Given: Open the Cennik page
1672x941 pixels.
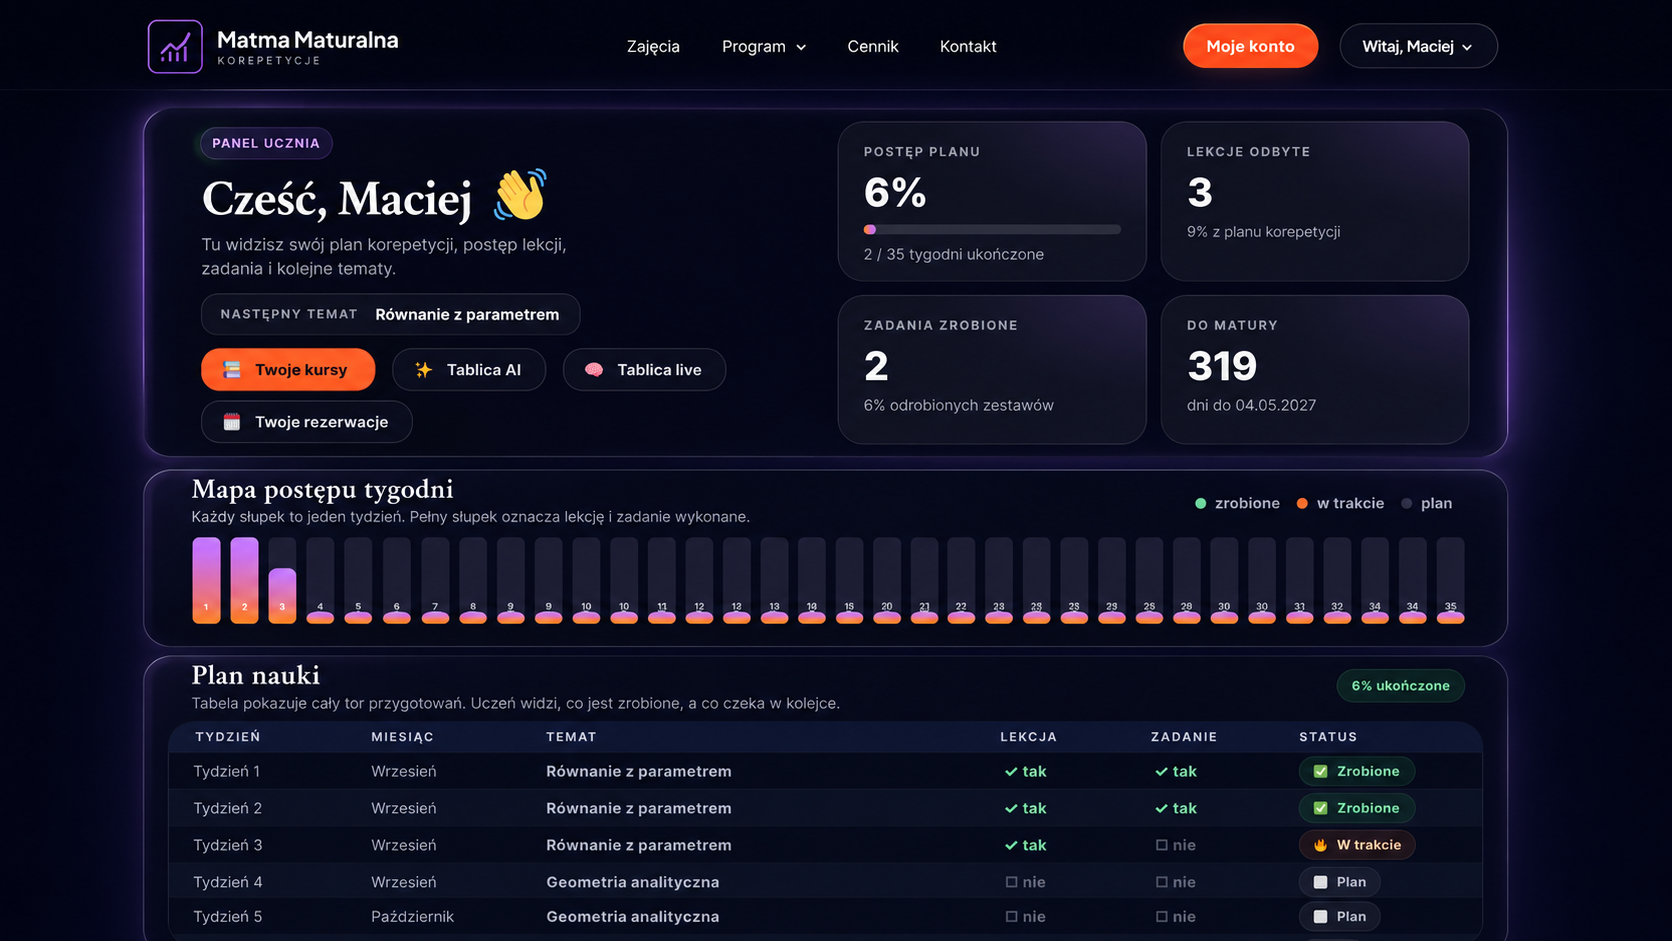Looking at the screenshot, I should click(873, 47).
